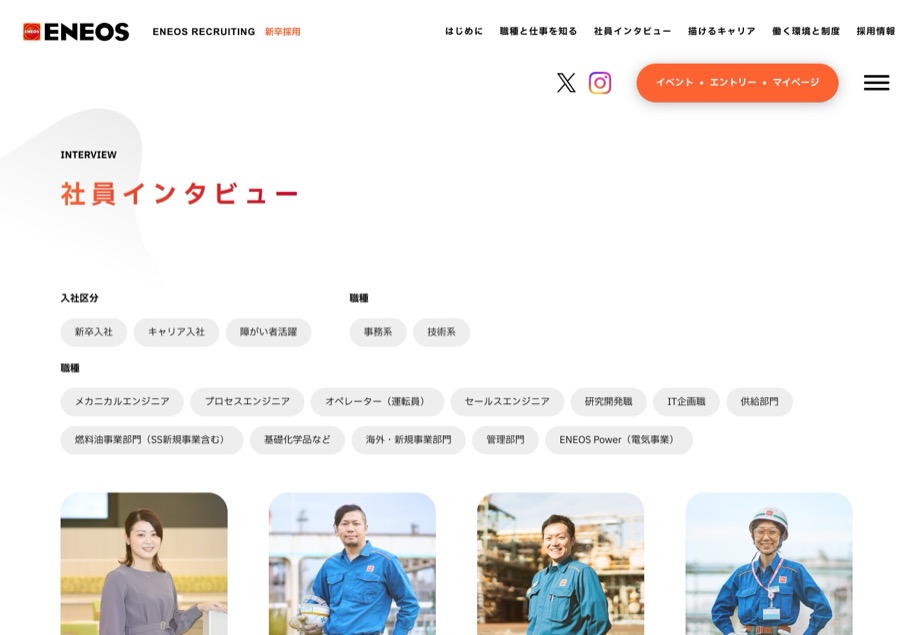This screenshot has width=915, height=635.
Task: Toggle the プロセスエンジニア filter
Action: pos(247,402)
